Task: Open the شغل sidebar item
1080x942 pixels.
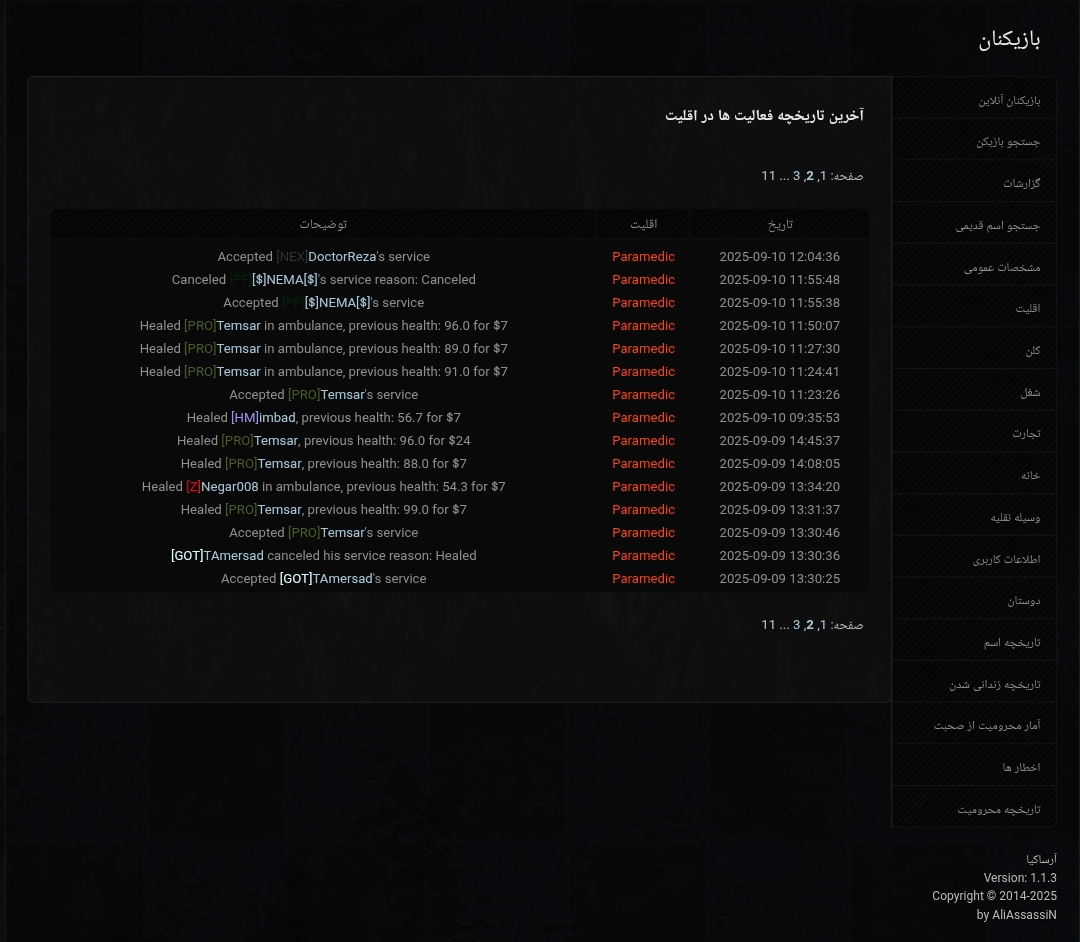Action: (973, 390)
